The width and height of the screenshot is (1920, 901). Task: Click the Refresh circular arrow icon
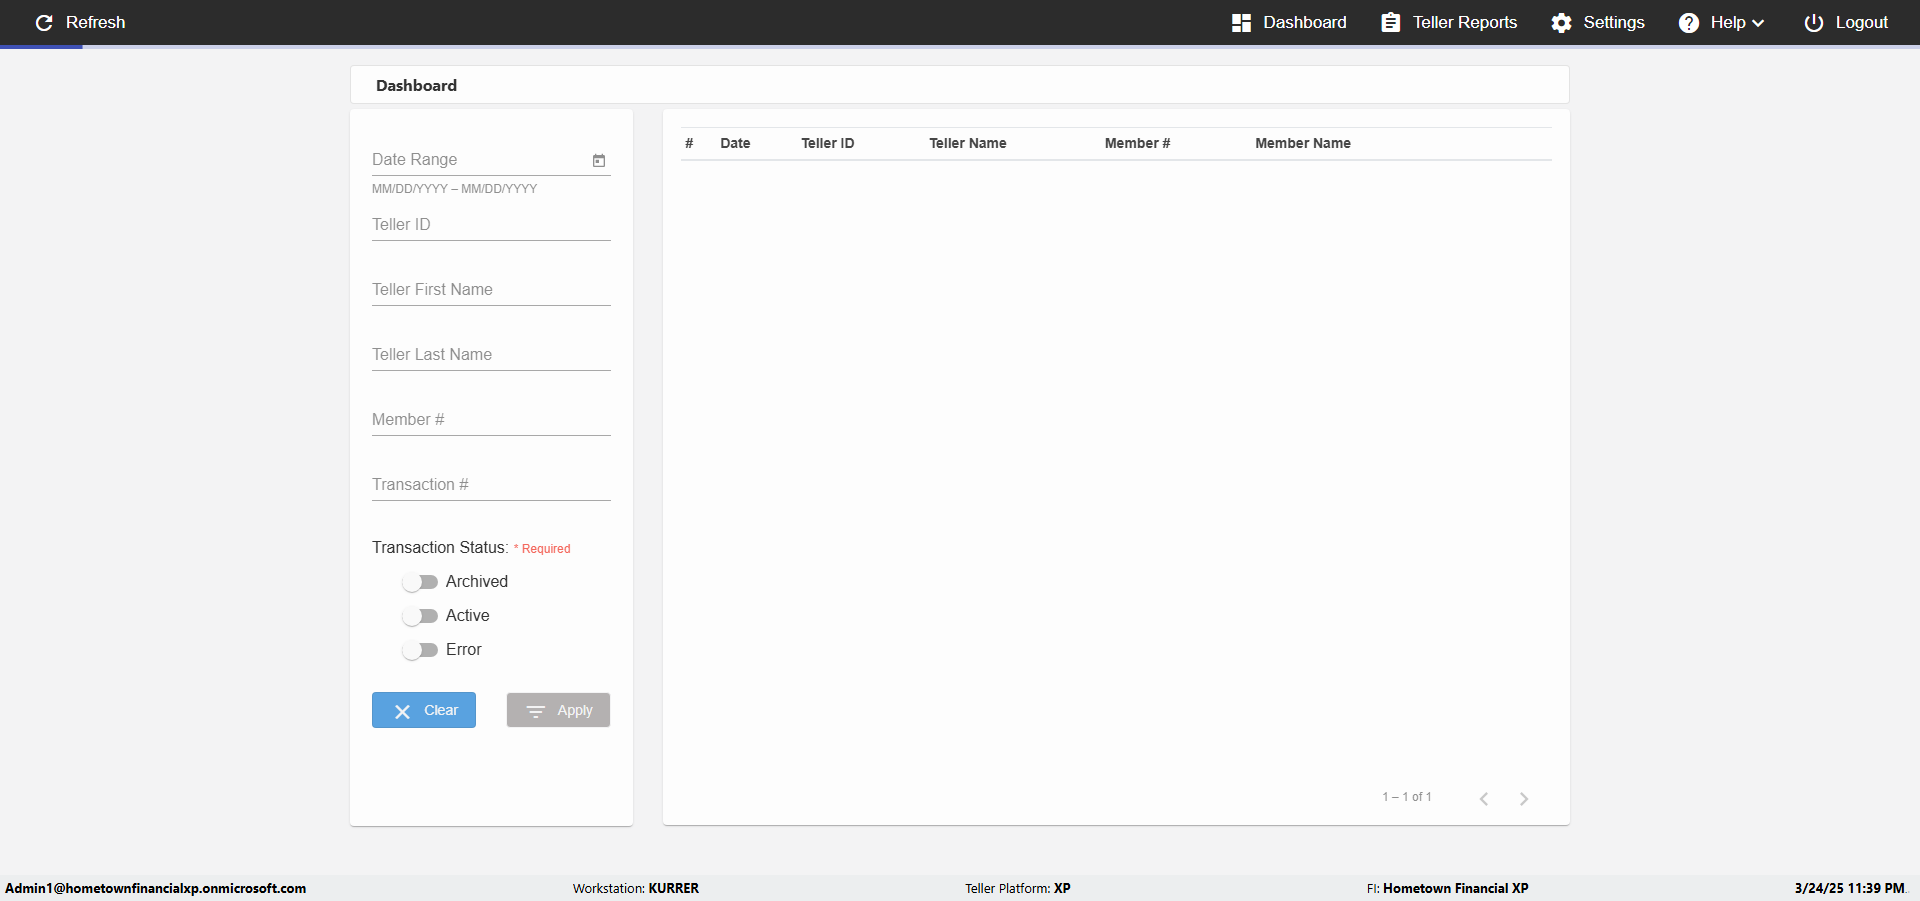click(44, 22)
